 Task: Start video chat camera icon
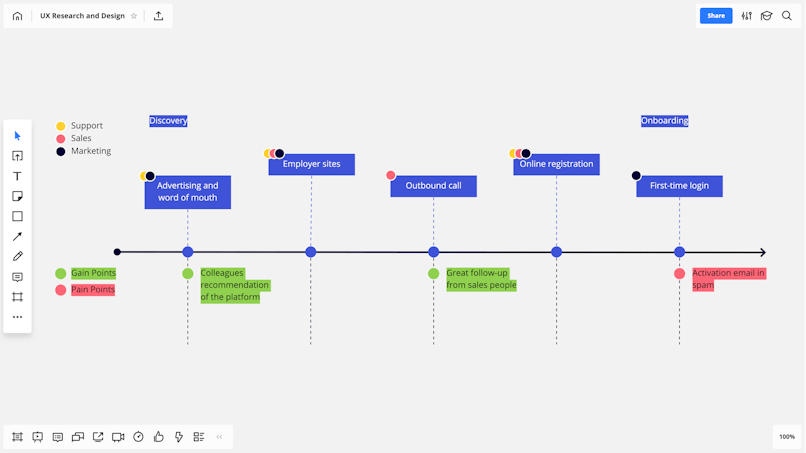118,437
